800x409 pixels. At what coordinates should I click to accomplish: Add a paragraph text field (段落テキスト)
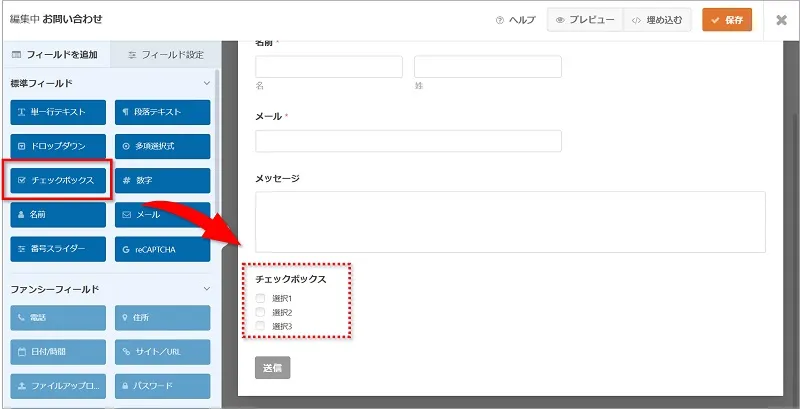pyautogui.click(x=162, y=112)
